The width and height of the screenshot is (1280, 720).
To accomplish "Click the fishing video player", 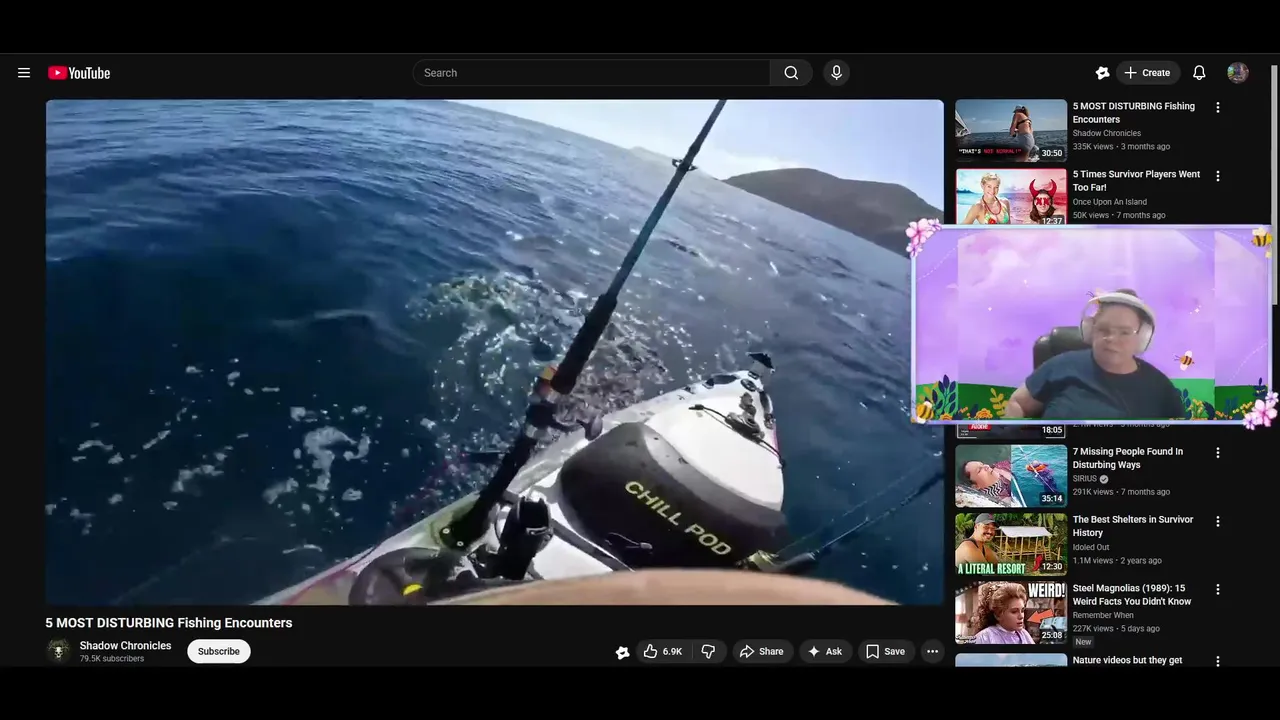I will pos(494,352).
